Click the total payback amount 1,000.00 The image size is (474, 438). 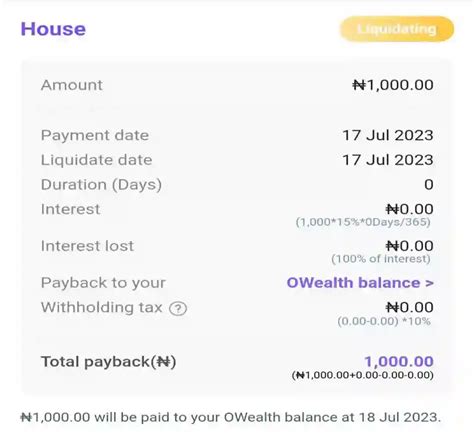[399, 362]
